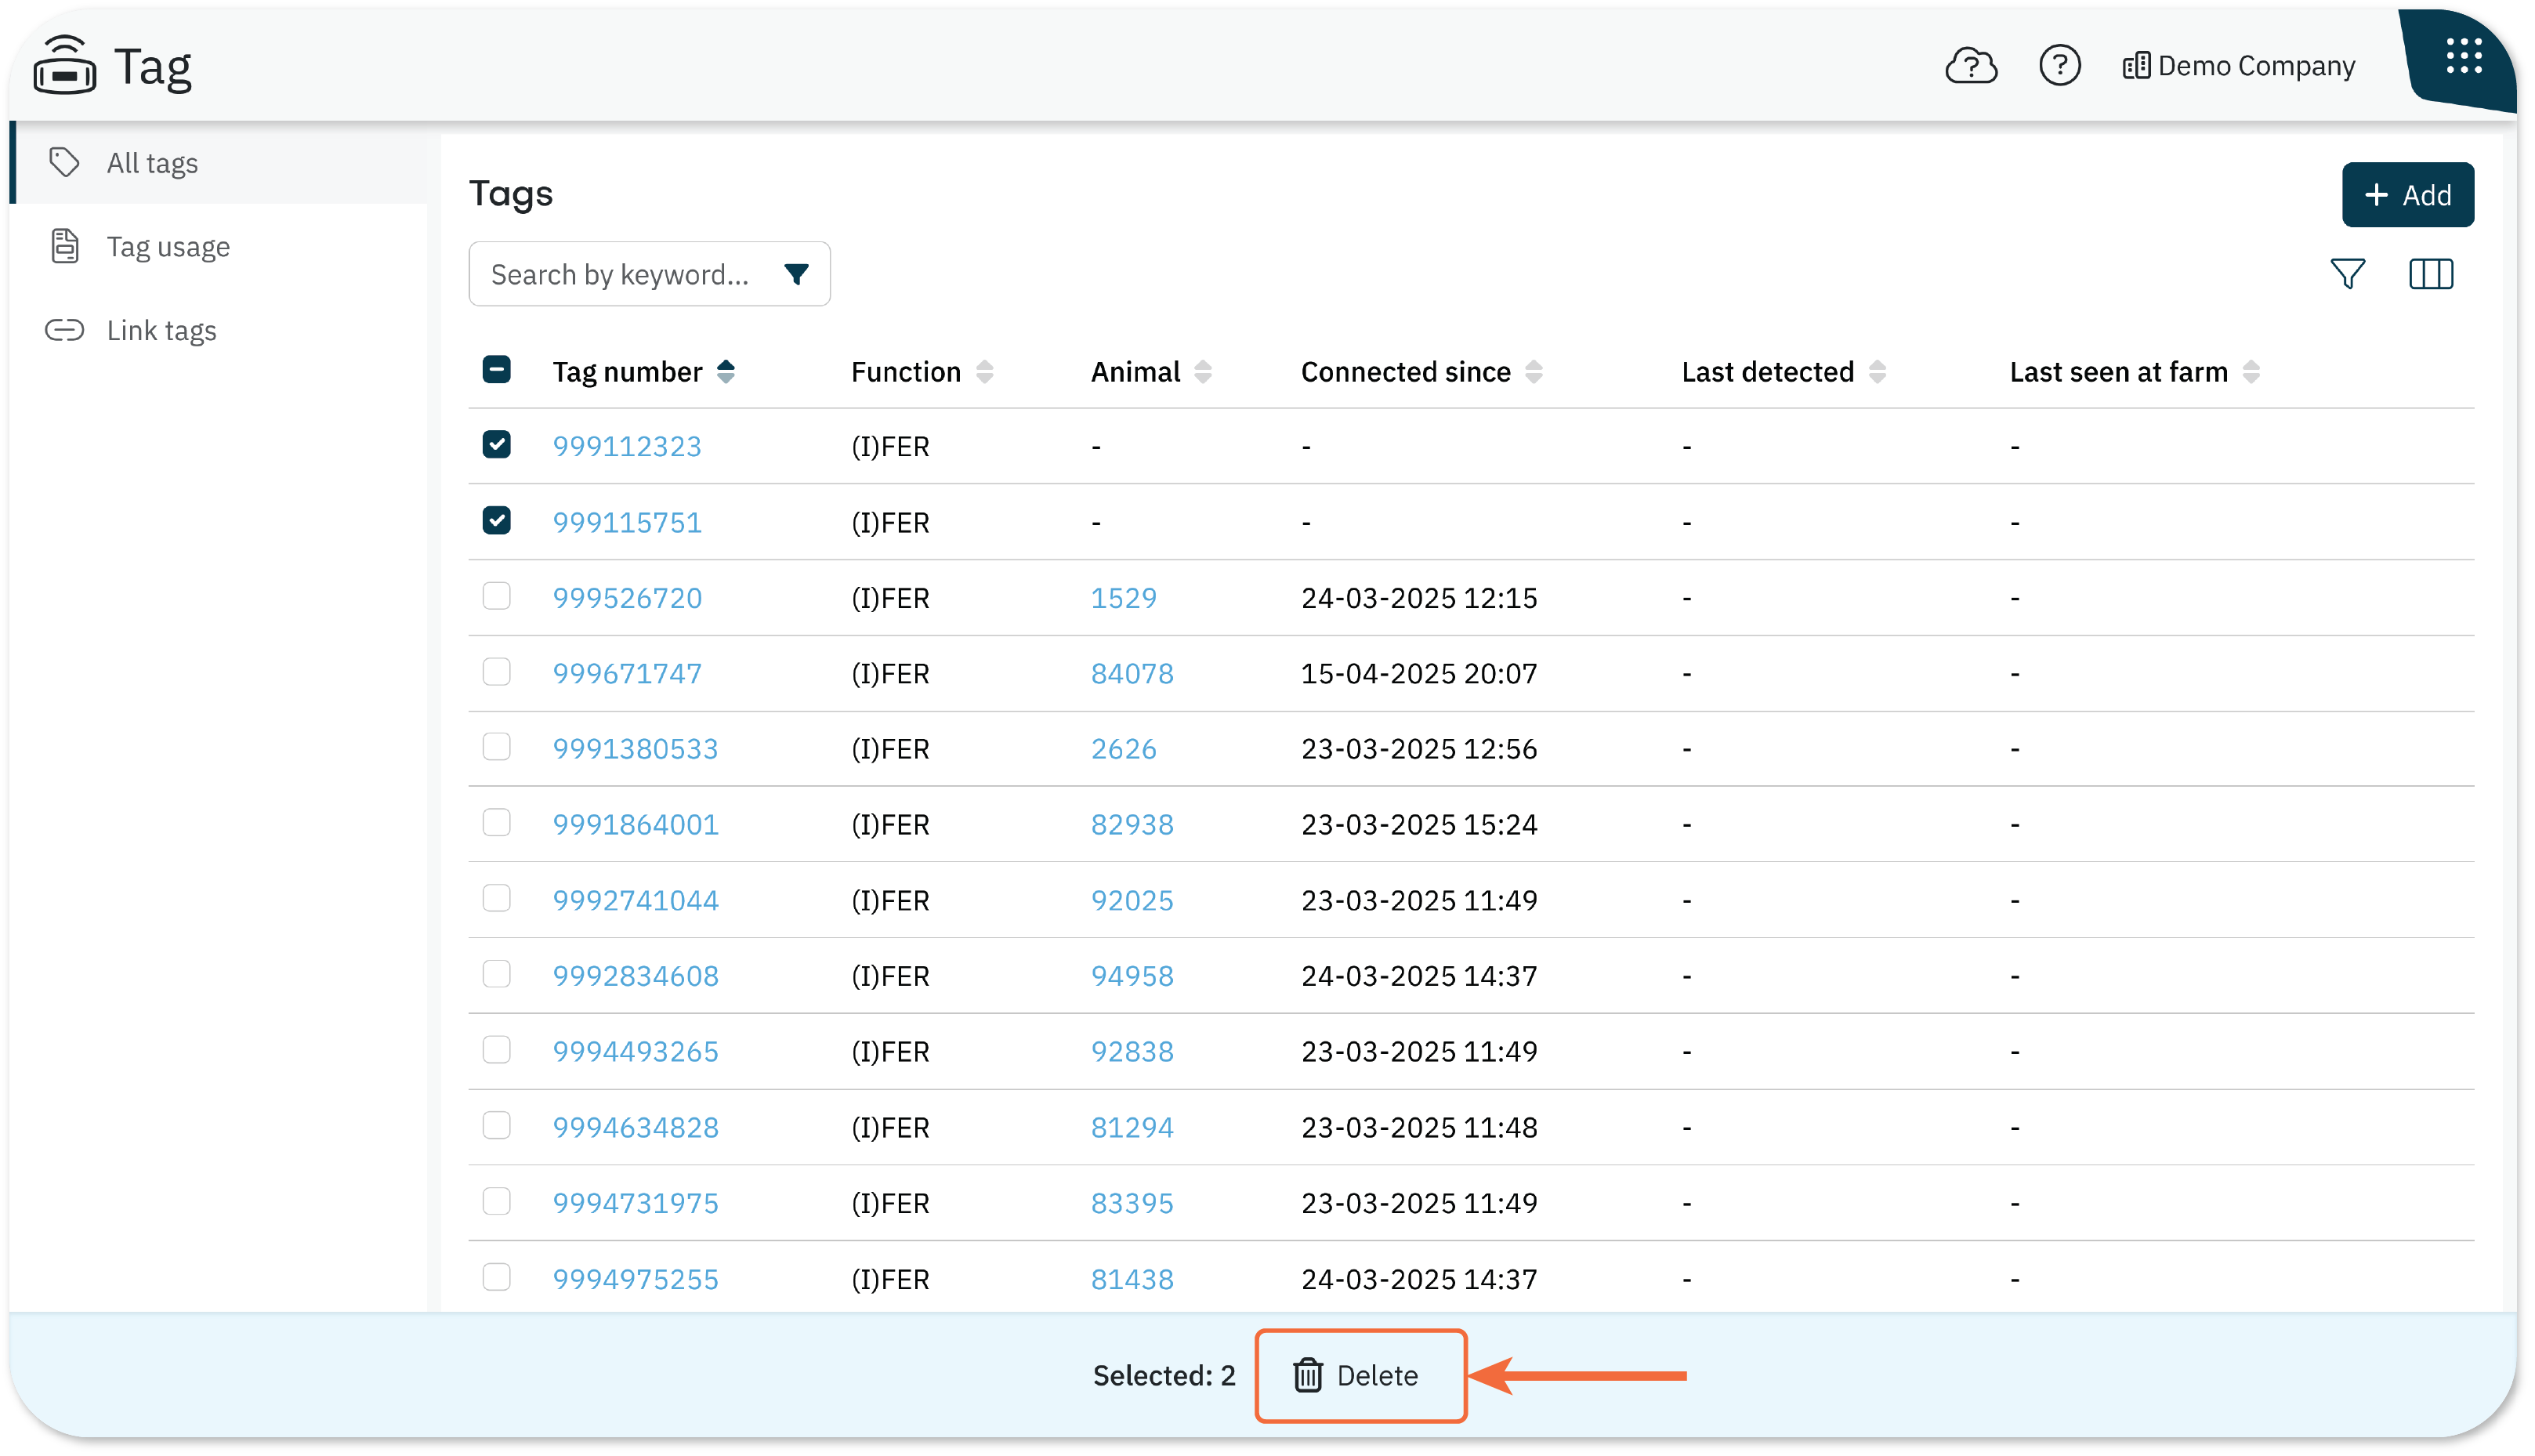2535x1456 pixels.
Task: Open the app launcher grid icon
Action: [x=2463, y=57]
